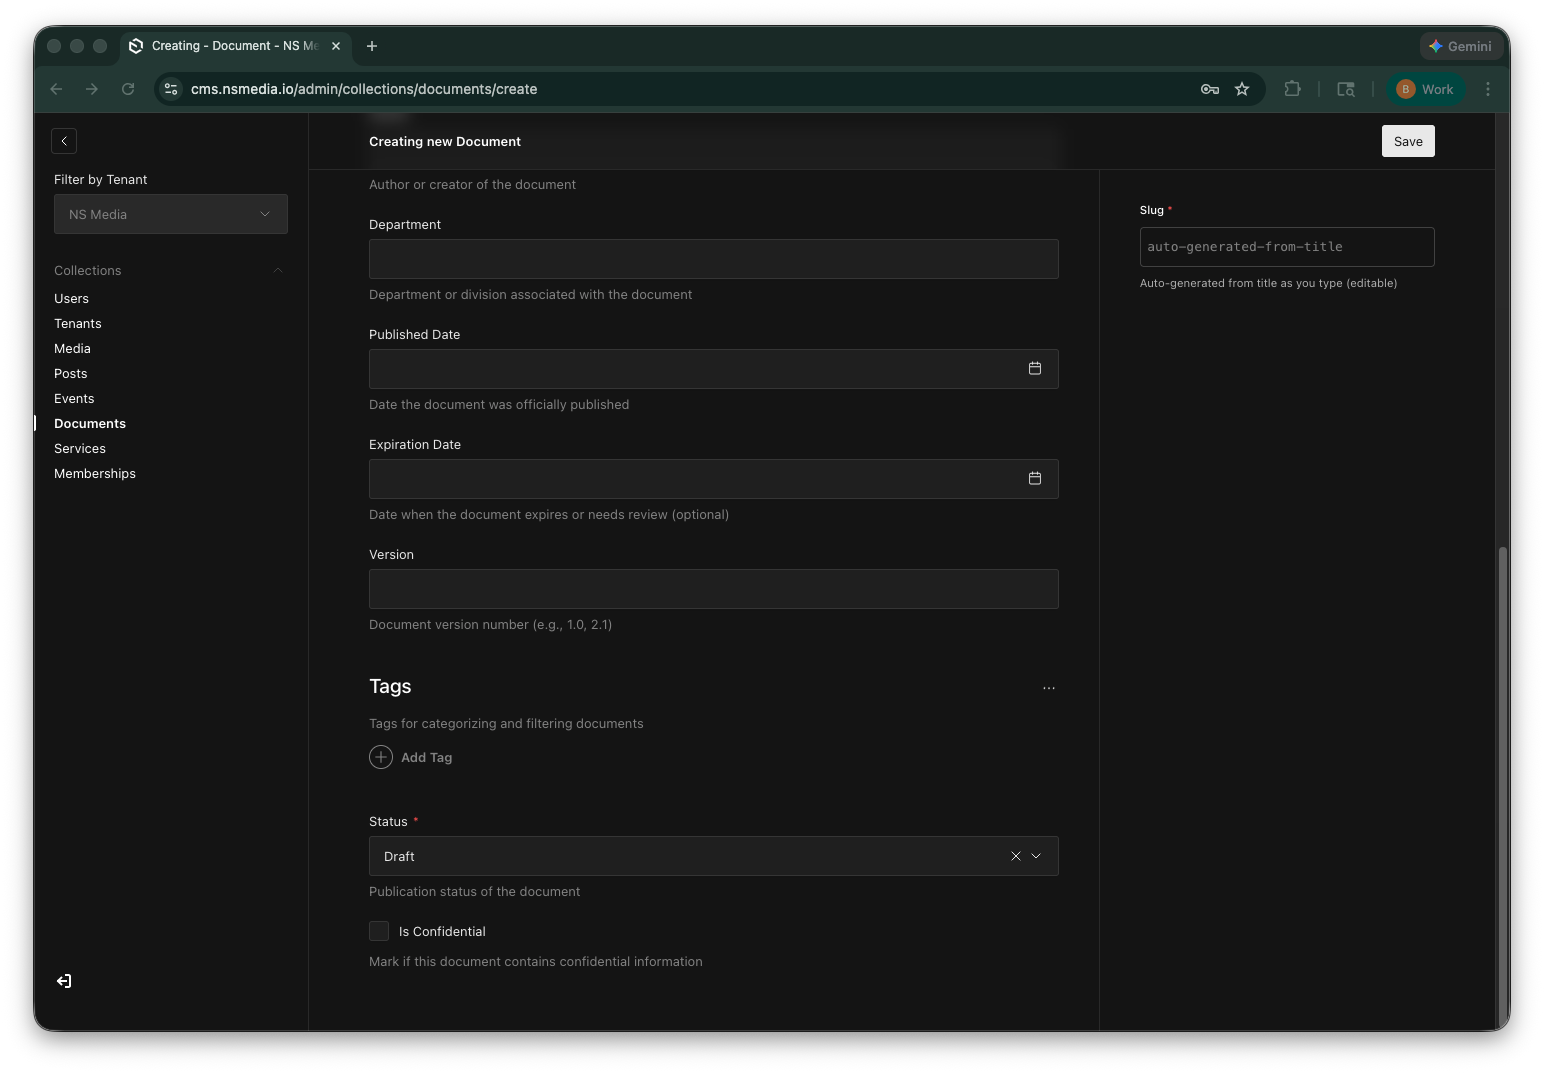The height and width of the screenshot is (1073, 1544).
Task: Clear the Draft status selection
Action: (1016, 856)
